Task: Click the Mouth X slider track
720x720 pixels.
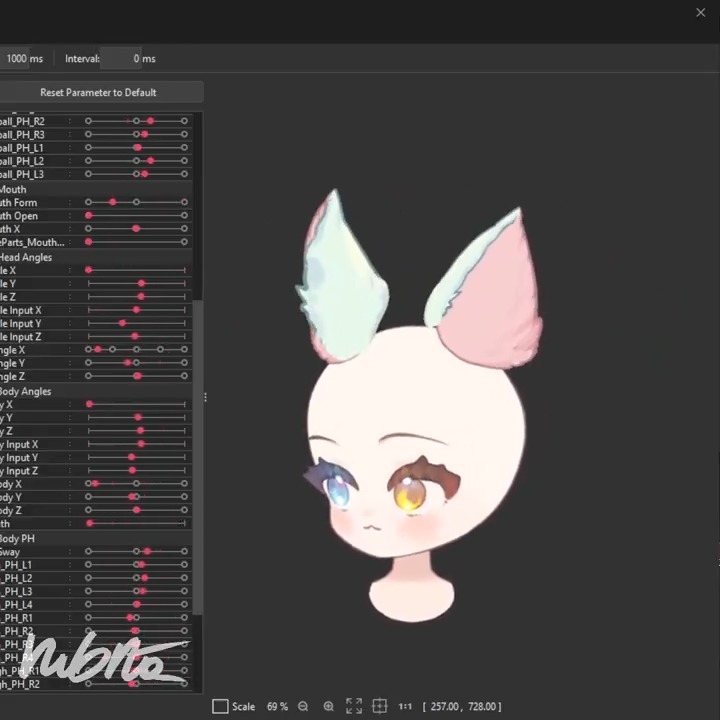Action: pyautogui.click(x=136, y=229)
